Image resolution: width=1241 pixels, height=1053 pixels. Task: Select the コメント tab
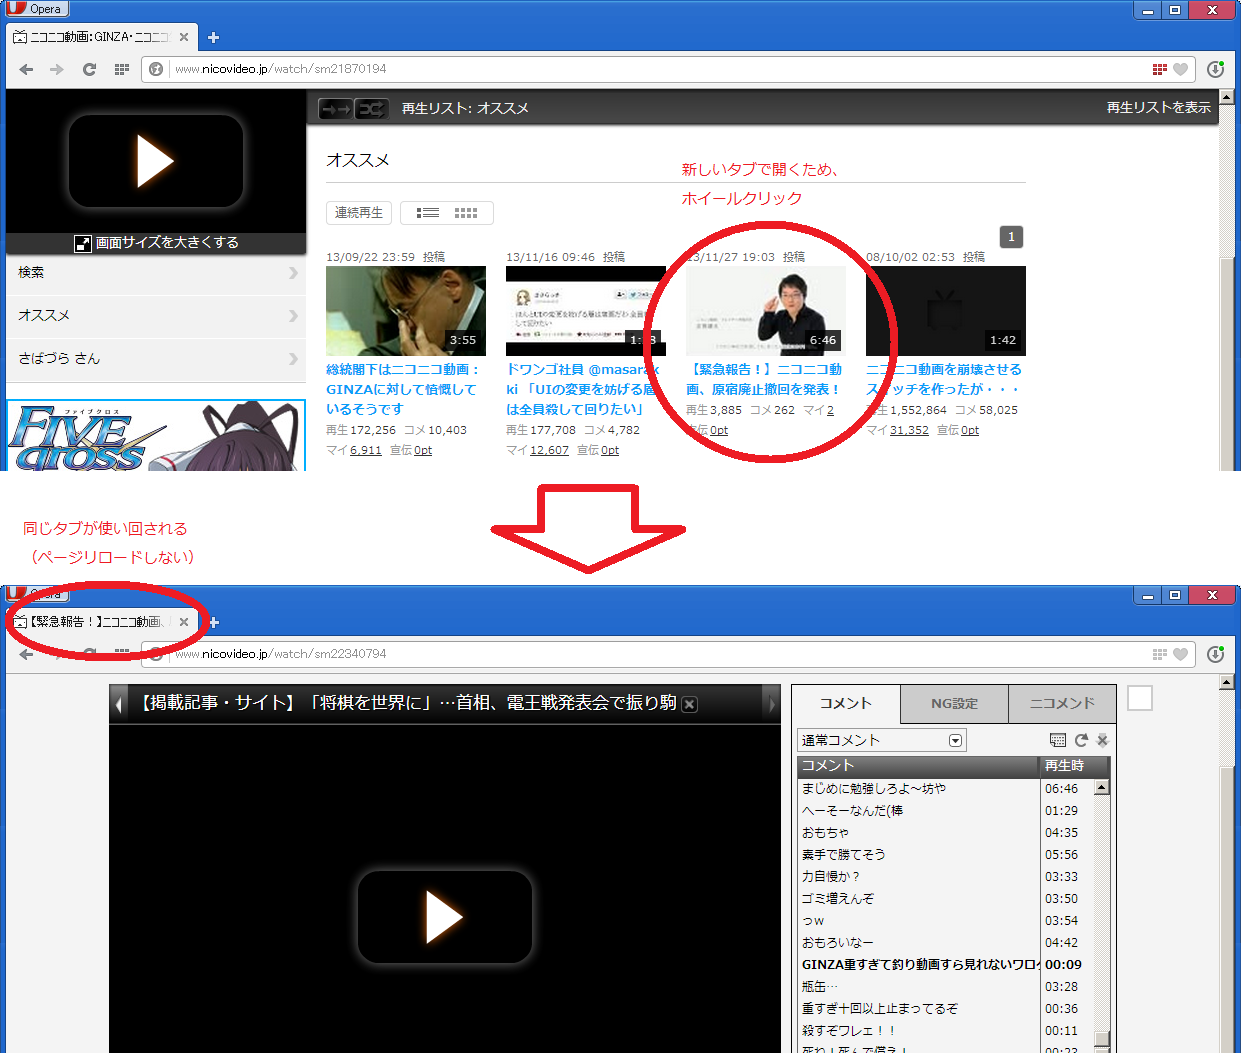pos(846,704)
